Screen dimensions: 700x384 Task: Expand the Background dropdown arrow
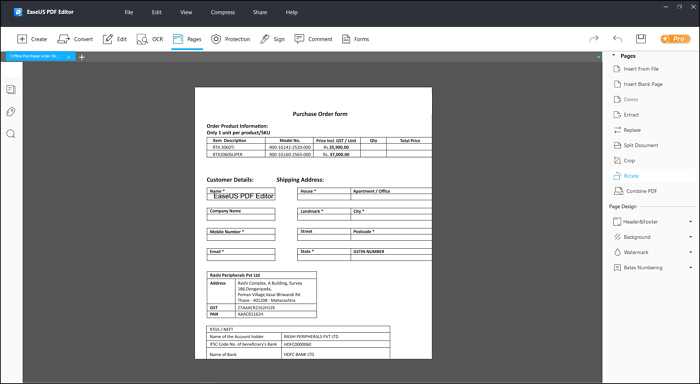pyautogui.click(x=691, y=237)
